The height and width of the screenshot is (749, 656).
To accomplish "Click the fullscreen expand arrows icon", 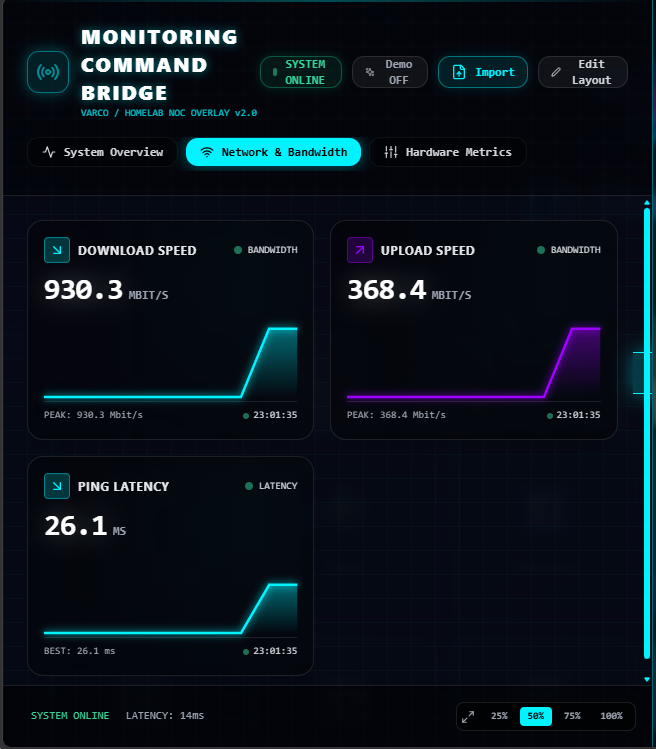I will tap(468, 717).
